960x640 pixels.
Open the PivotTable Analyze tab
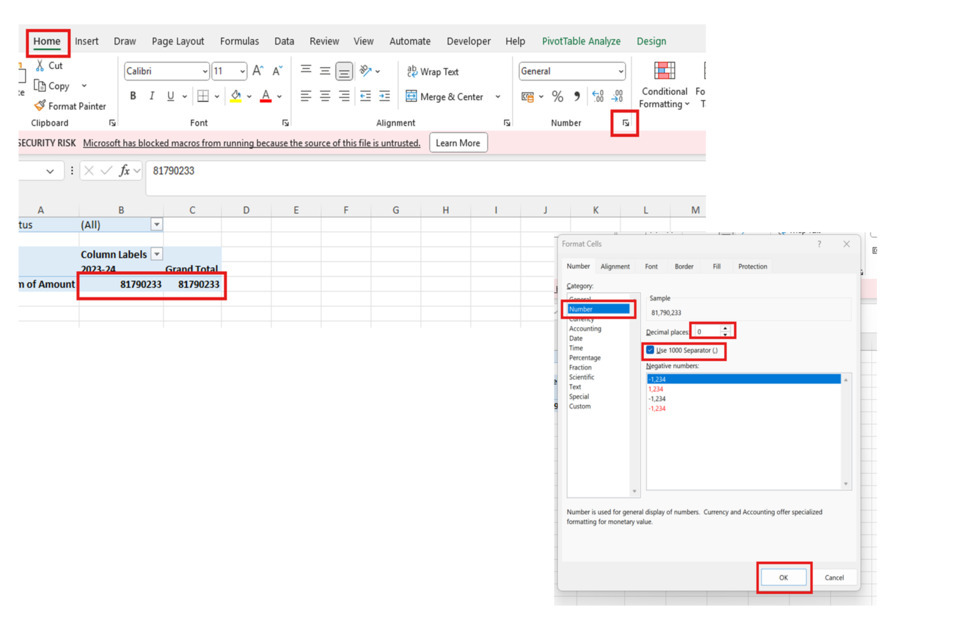[581, 41]
